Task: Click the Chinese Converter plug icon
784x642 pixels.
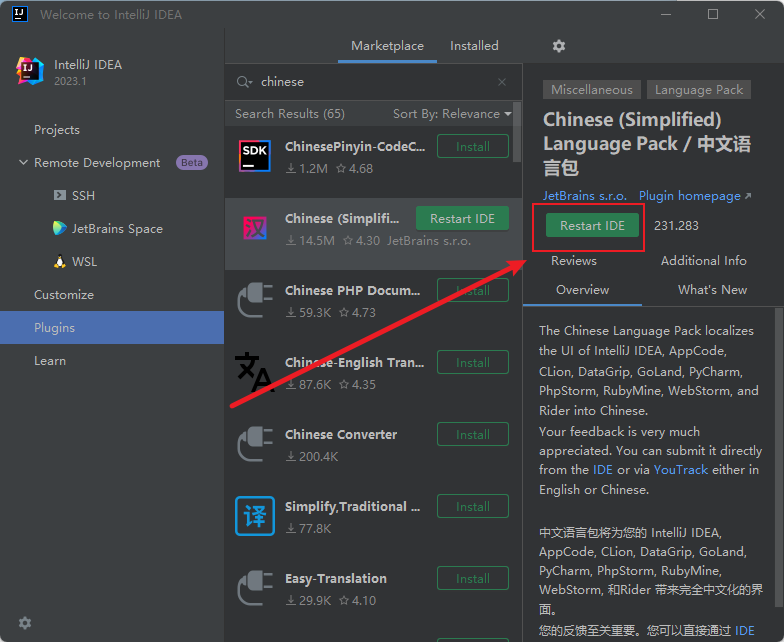Action: pyautogui.click(x=255, y=444)
